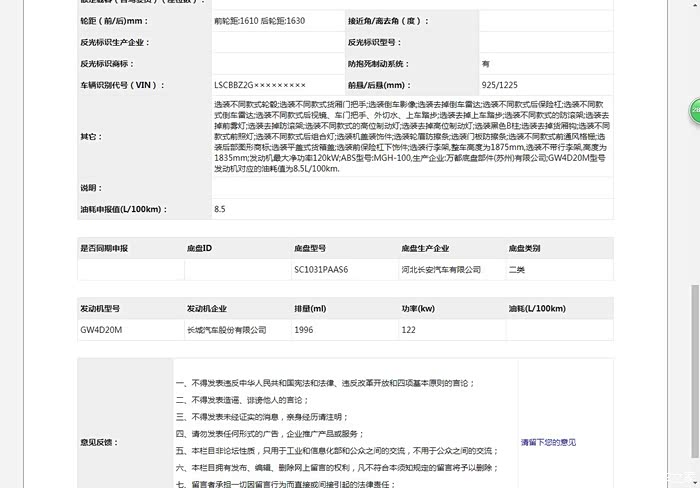Click the fuel consumption value 8.5
700x488 pixels.
point(220,209)
